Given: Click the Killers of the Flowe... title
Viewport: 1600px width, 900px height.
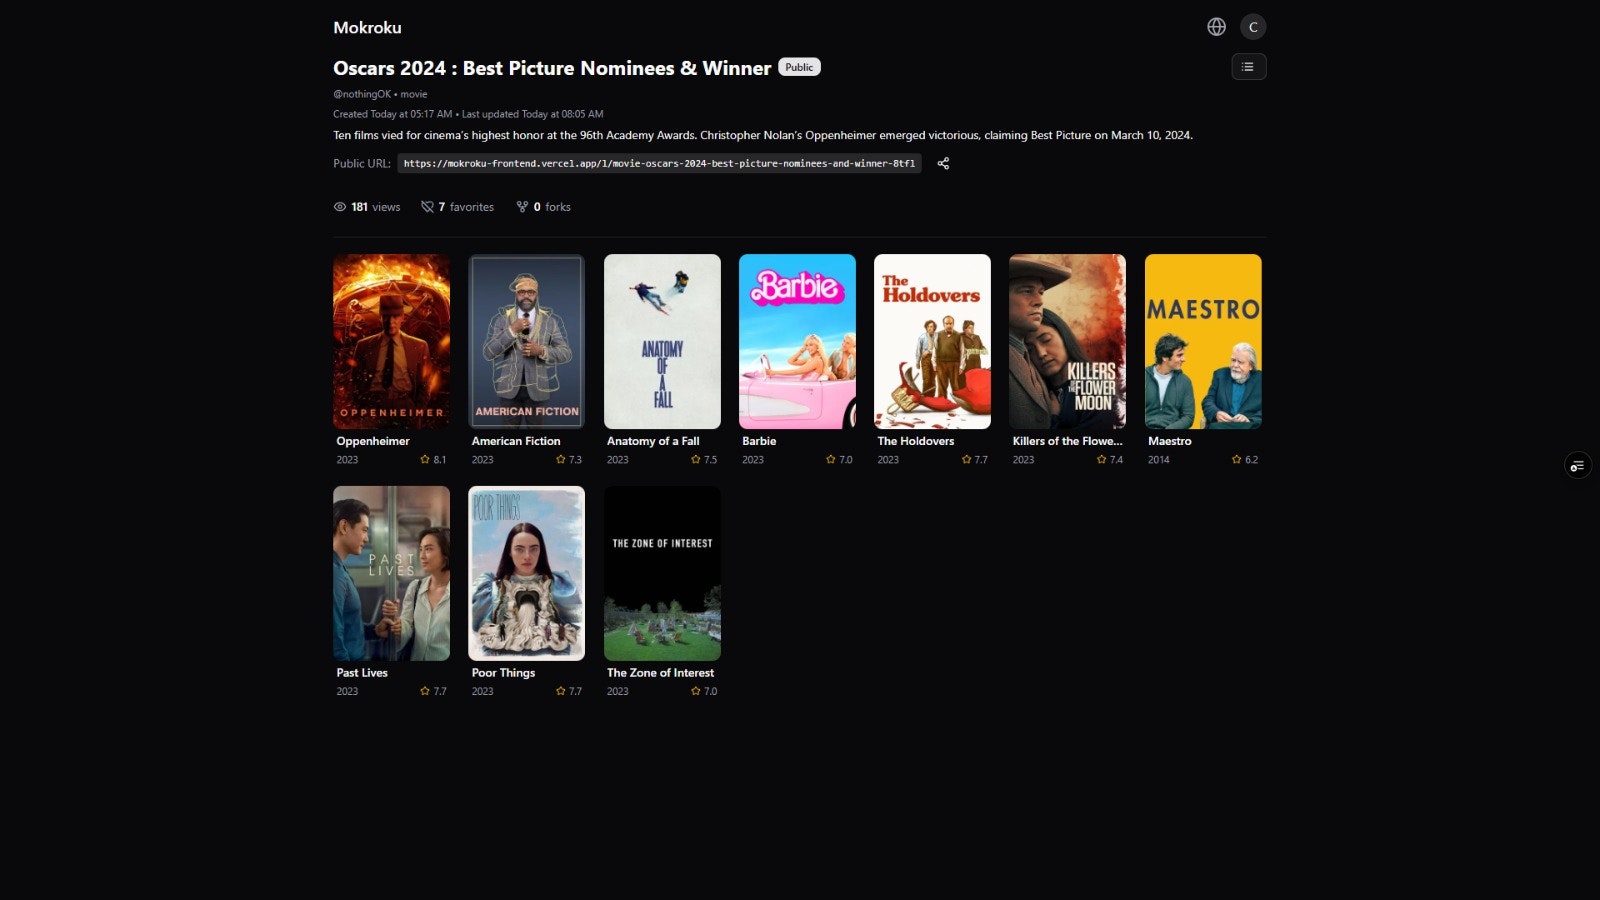Looking at the screenshot, I should [1067, 441].
